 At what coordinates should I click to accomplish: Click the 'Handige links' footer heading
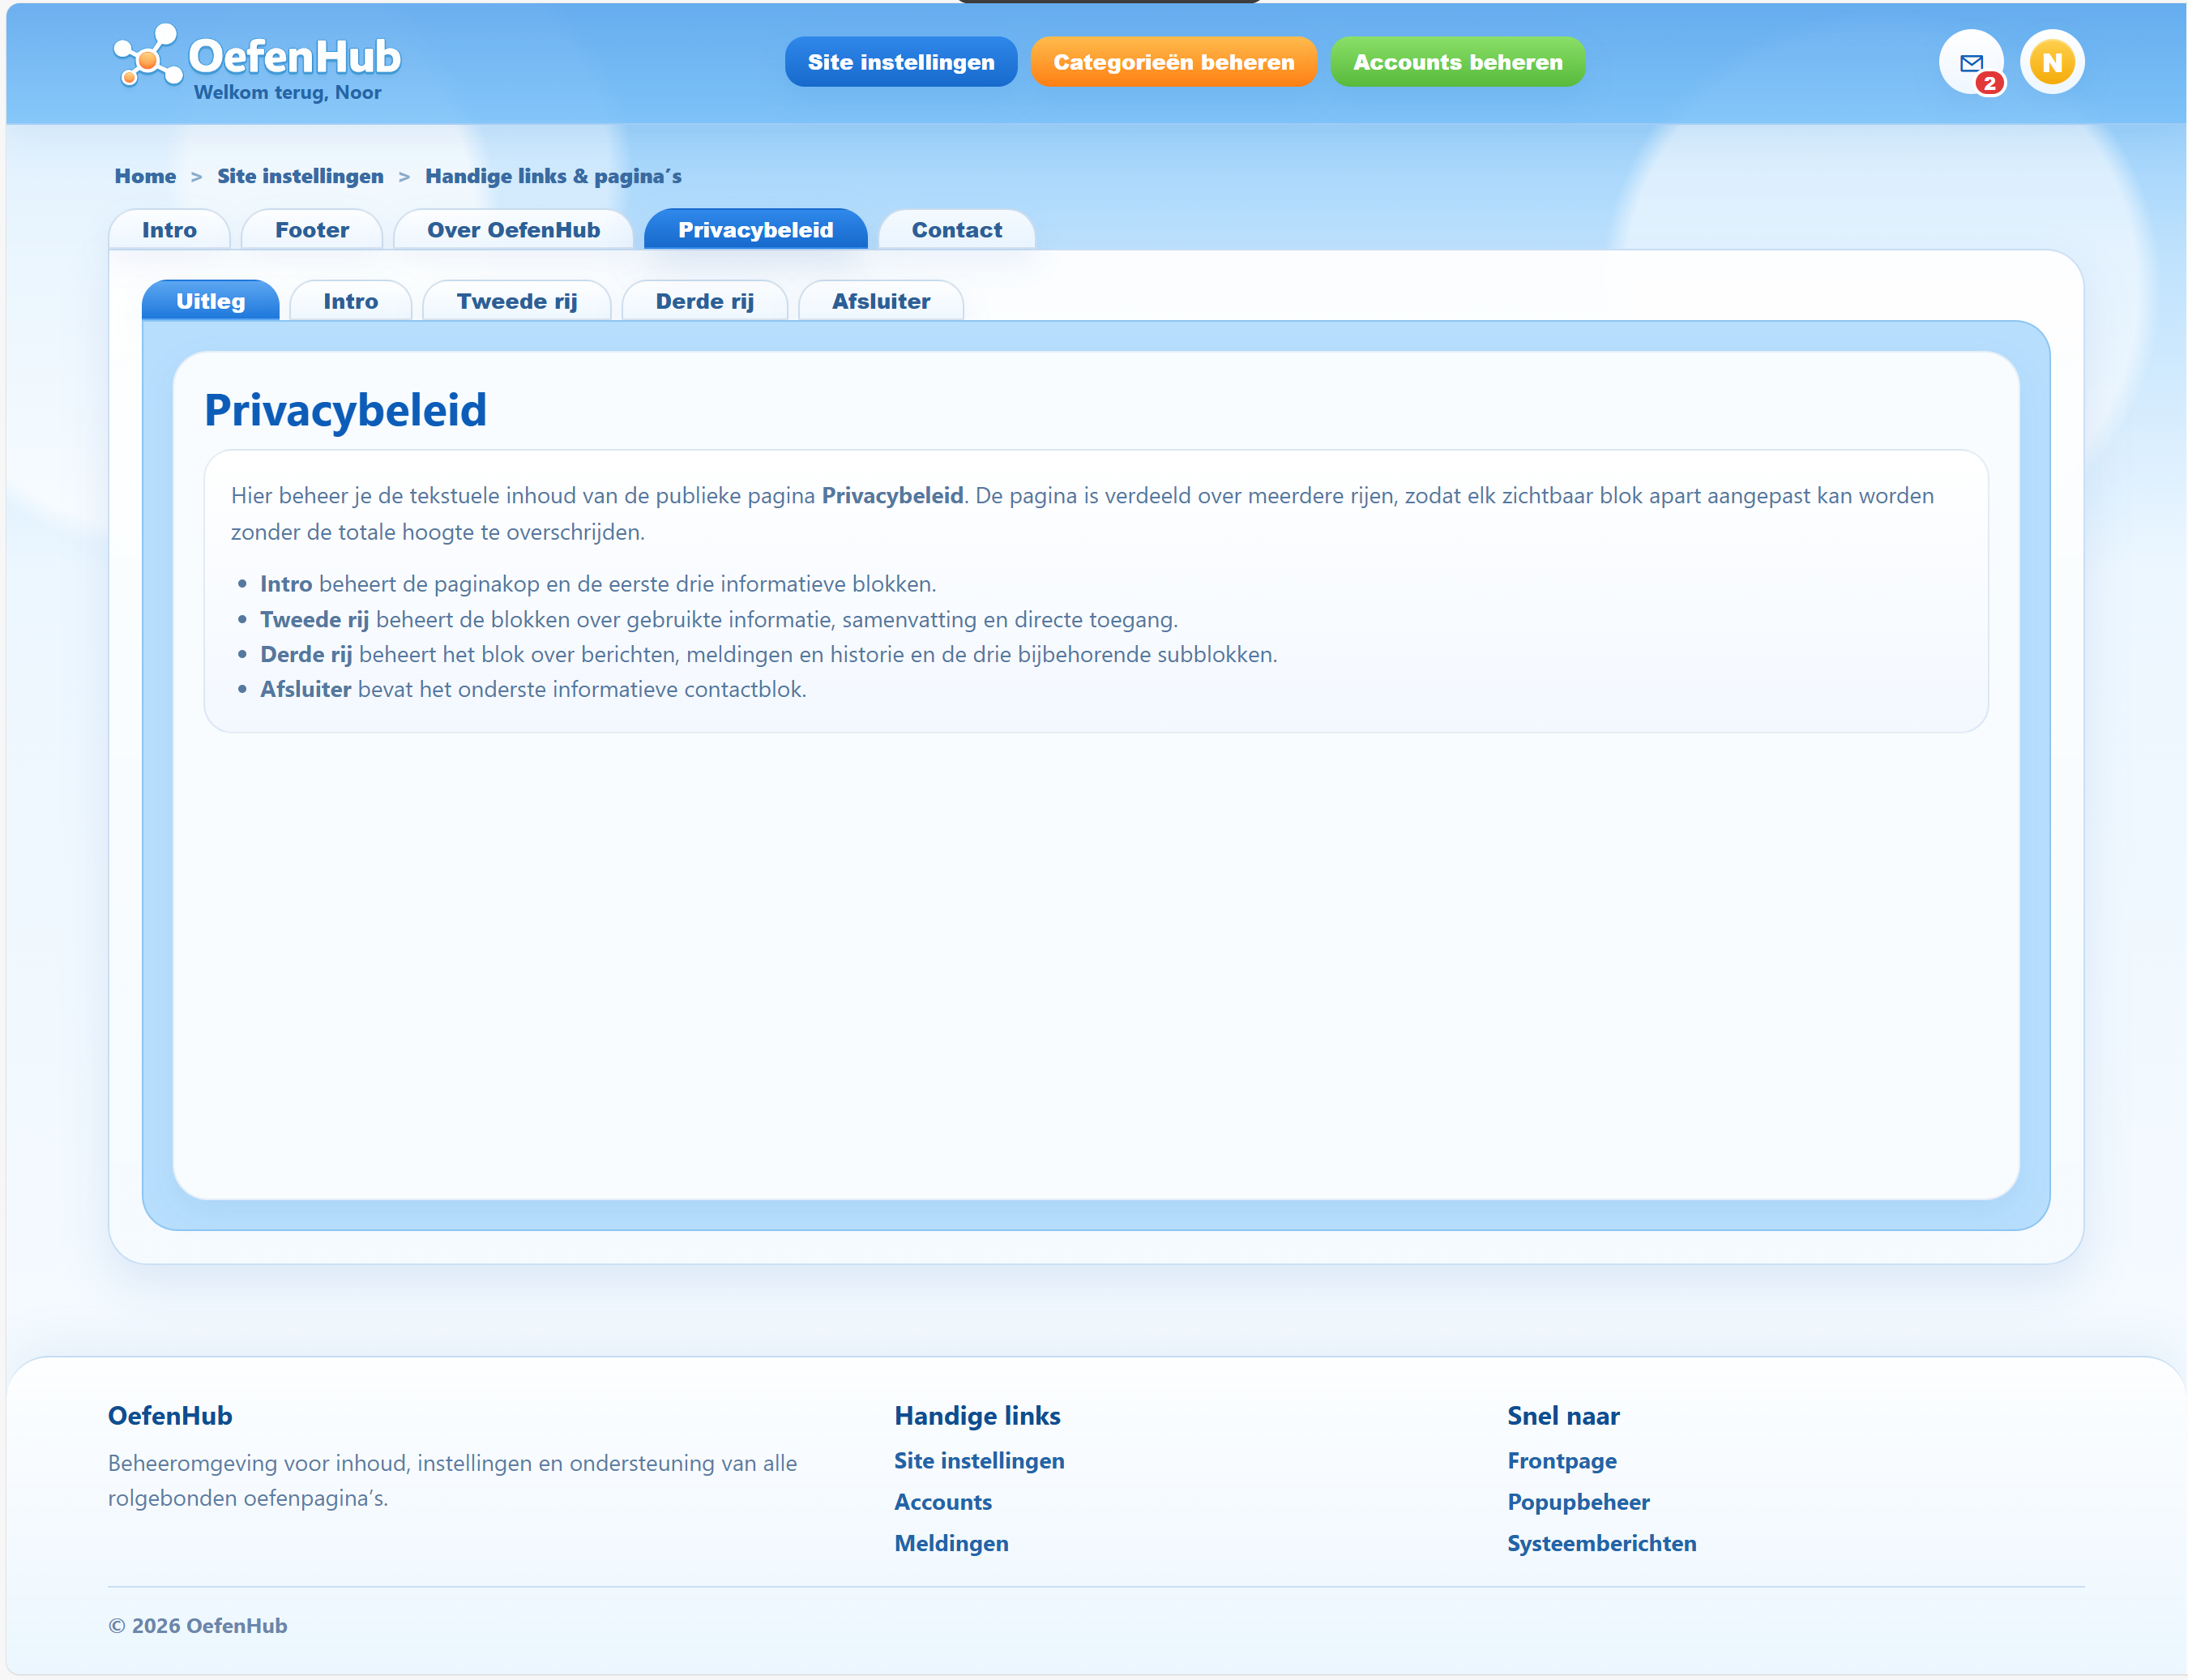click(977, 1415)
